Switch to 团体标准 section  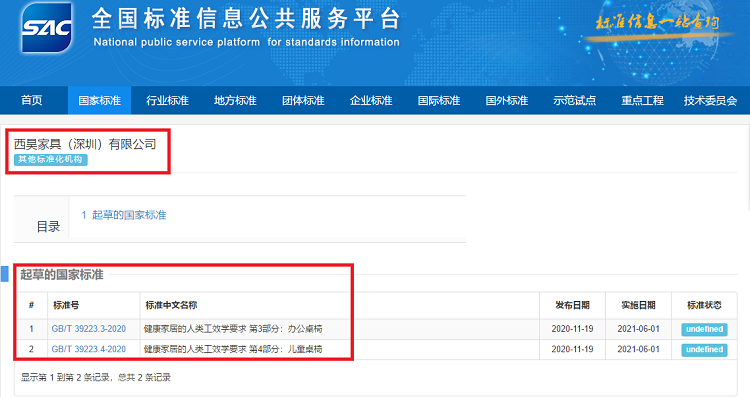click(x=303, y=100)
